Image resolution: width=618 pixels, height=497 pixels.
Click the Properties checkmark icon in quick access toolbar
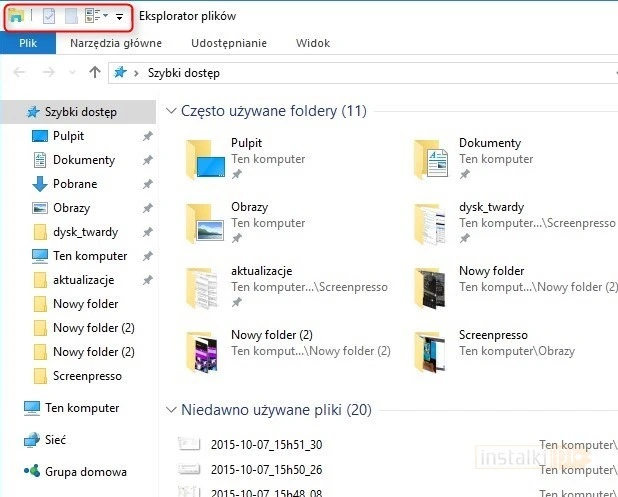48,17
